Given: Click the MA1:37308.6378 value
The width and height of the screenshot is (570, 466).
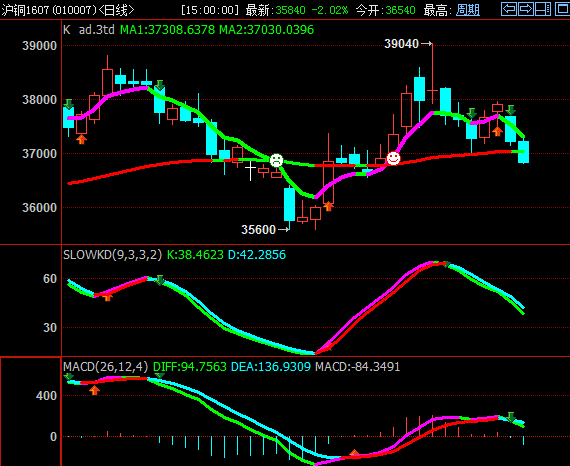Looking at the screenshot, I should click(x=168, y=29).
